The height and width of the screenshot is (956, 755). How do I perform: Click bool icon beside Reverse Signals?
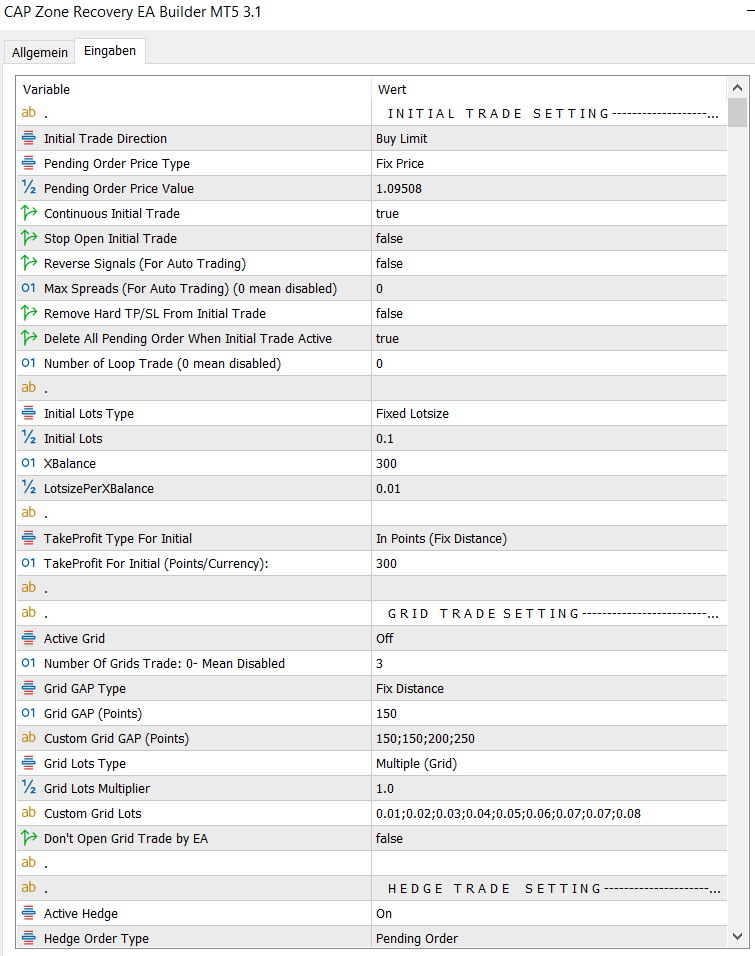29,263
